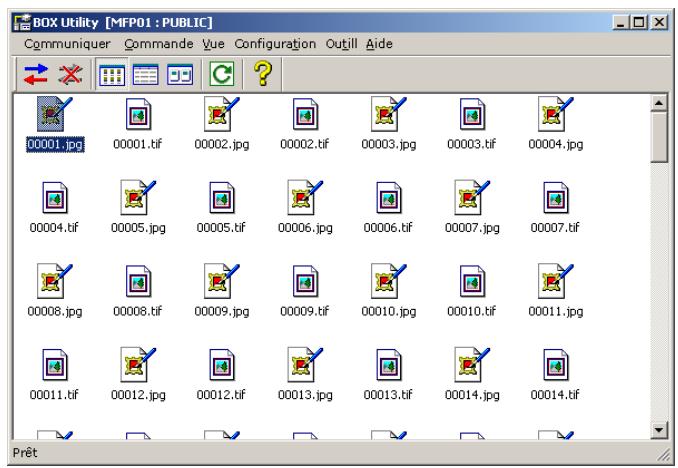Image resolution: width=678 pixels, height=468 pixels.
Task: Click the connect arrows toolbar icon
Action: (36, 74)
